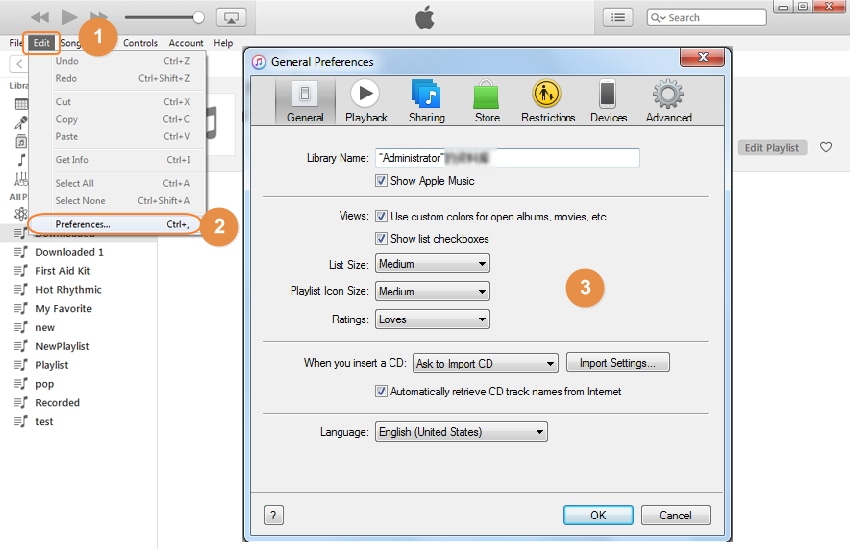Open the Language dropdown
Viewport: 850px width, 549px height.
pyautogui.click(x=461, y=432)
